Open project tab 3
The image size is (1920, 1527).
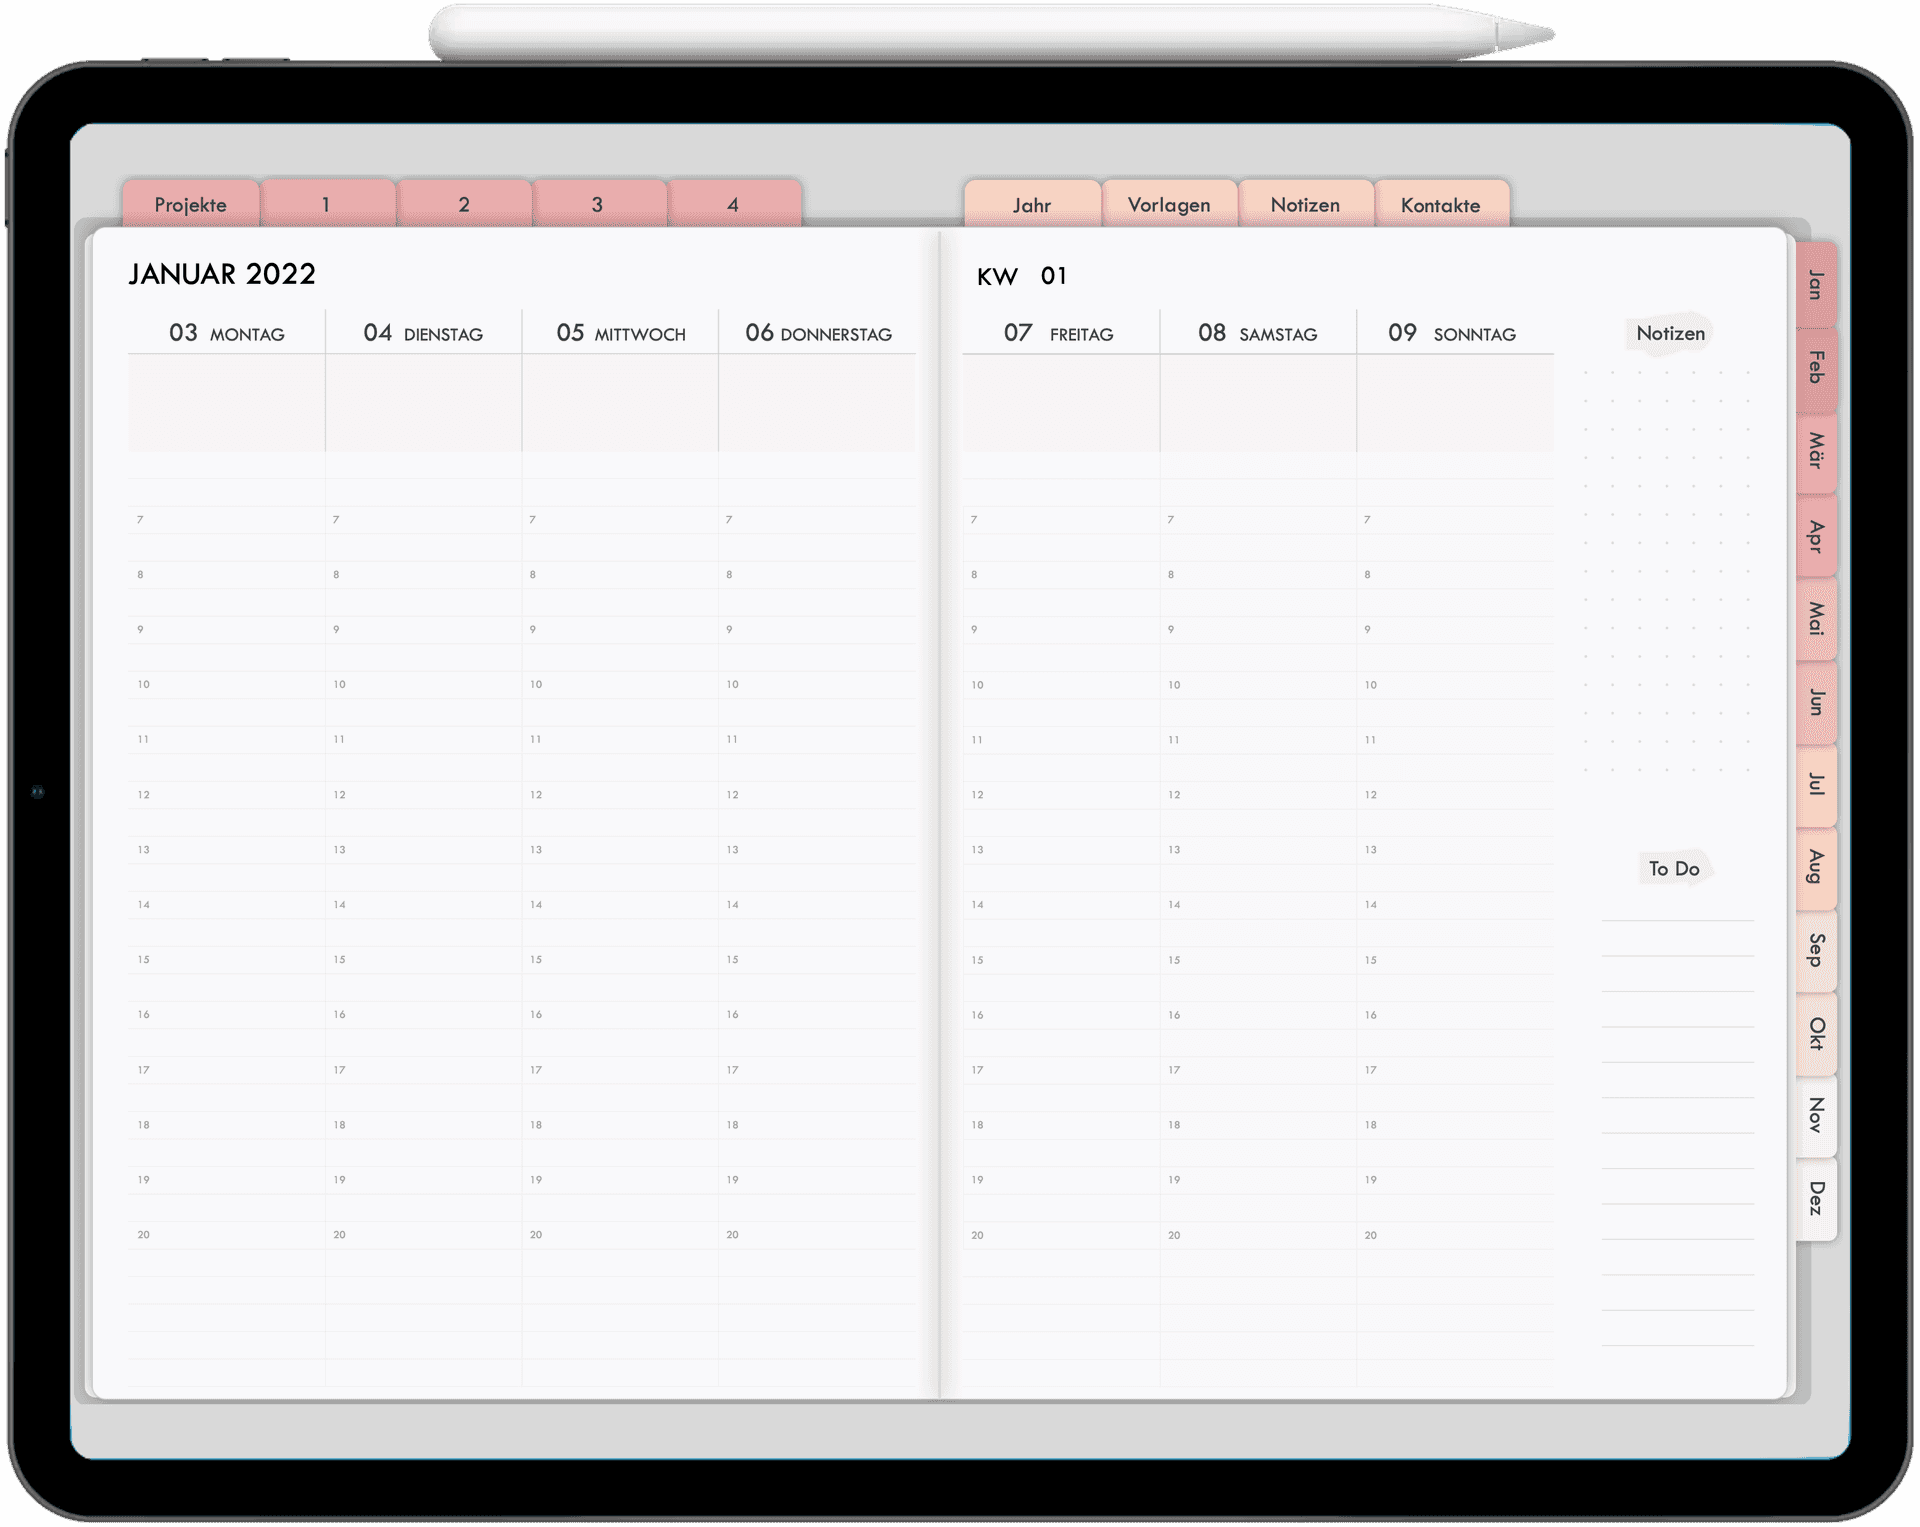pos(598,204)
